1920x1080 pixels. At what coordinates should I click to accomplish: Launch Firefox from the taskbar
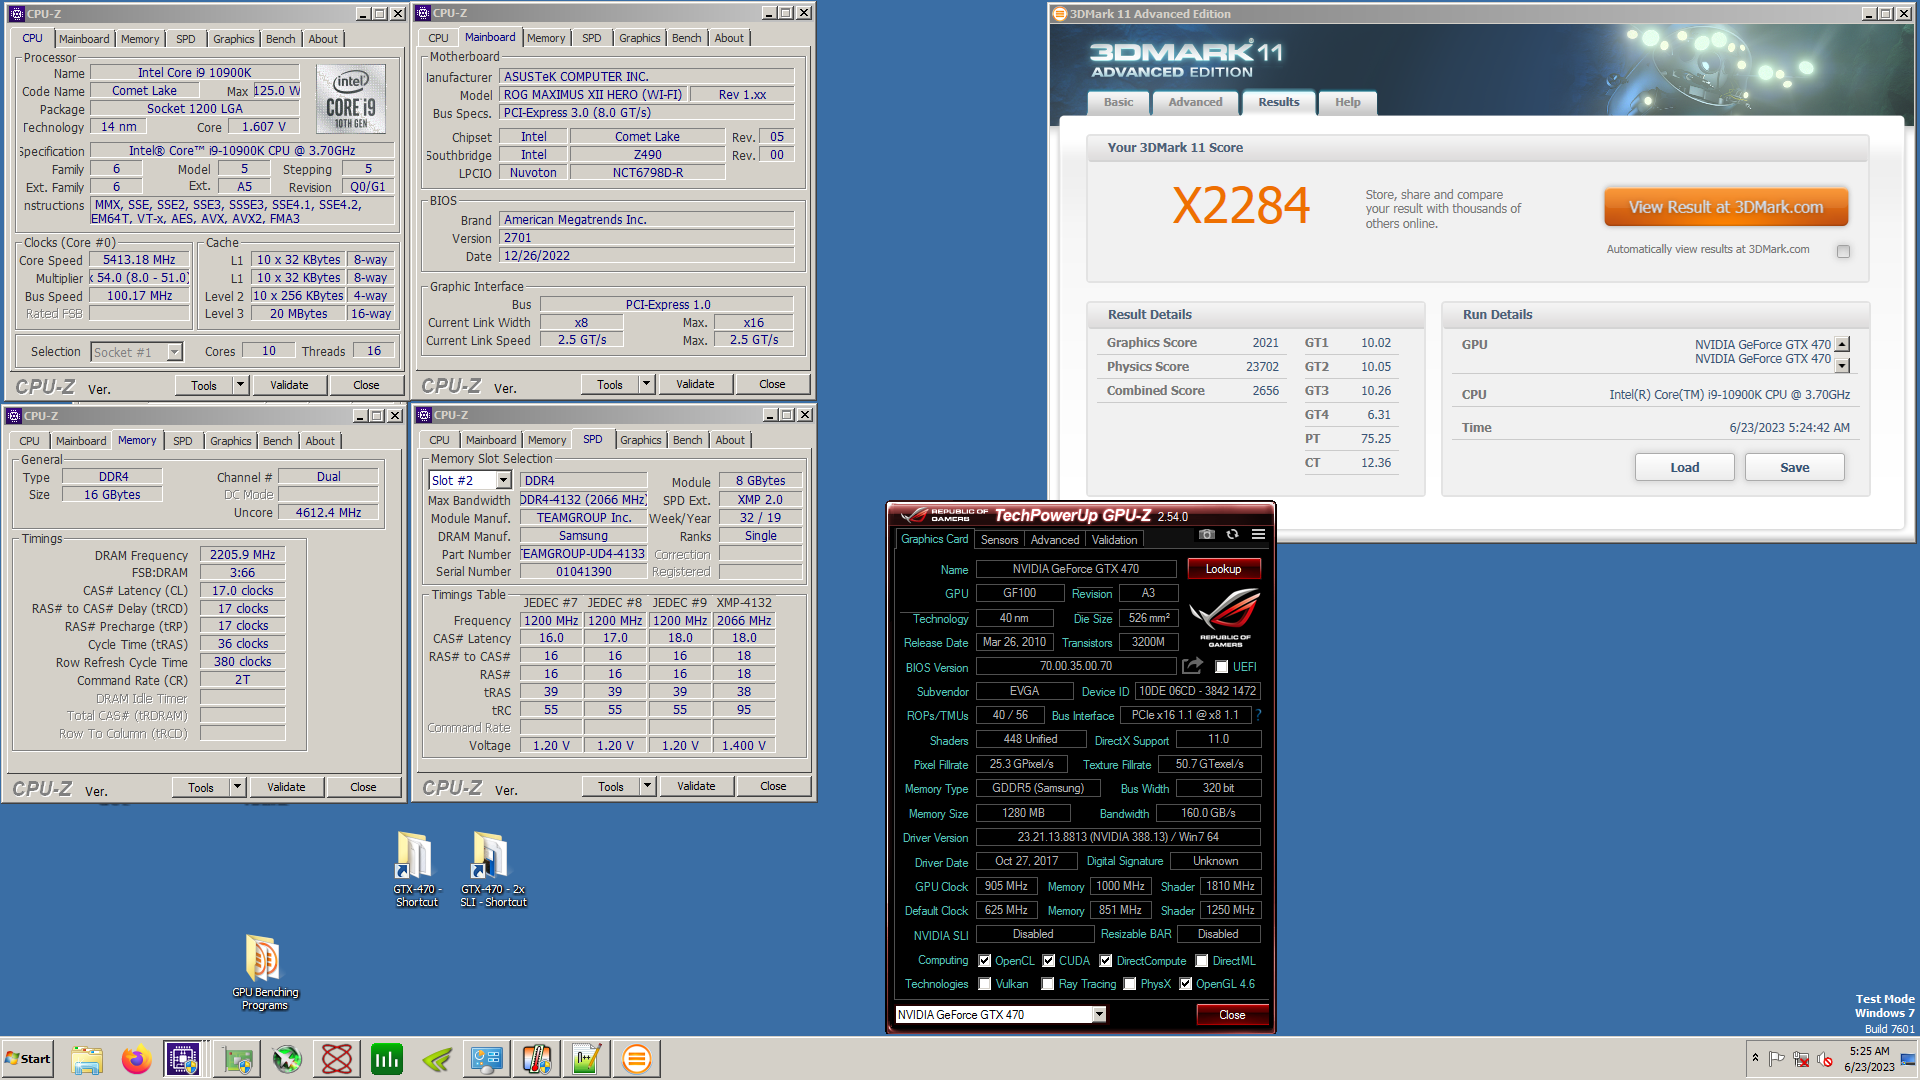(136, 1059)
